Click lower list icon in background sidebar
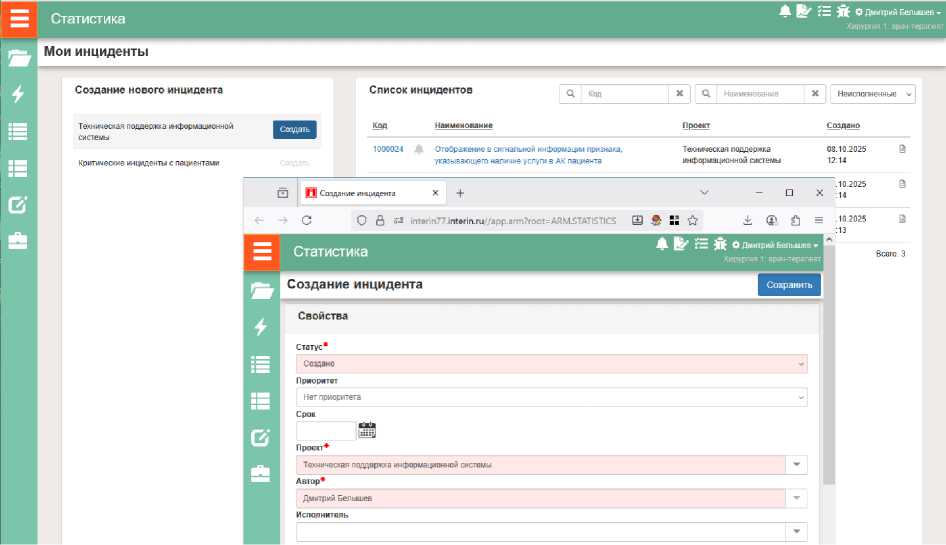This screenshot has height=545, width=946. tap(18, 168)
